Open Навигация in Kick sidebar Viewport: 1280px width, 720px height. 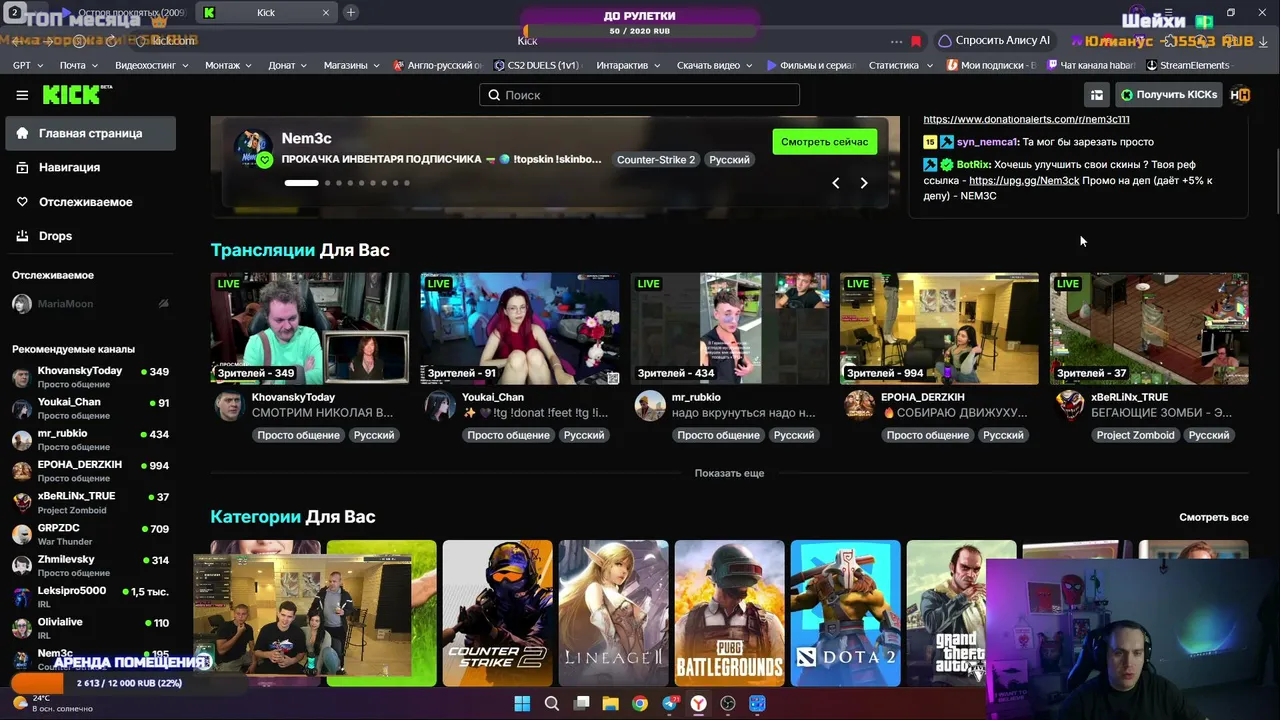pos(90,167)
